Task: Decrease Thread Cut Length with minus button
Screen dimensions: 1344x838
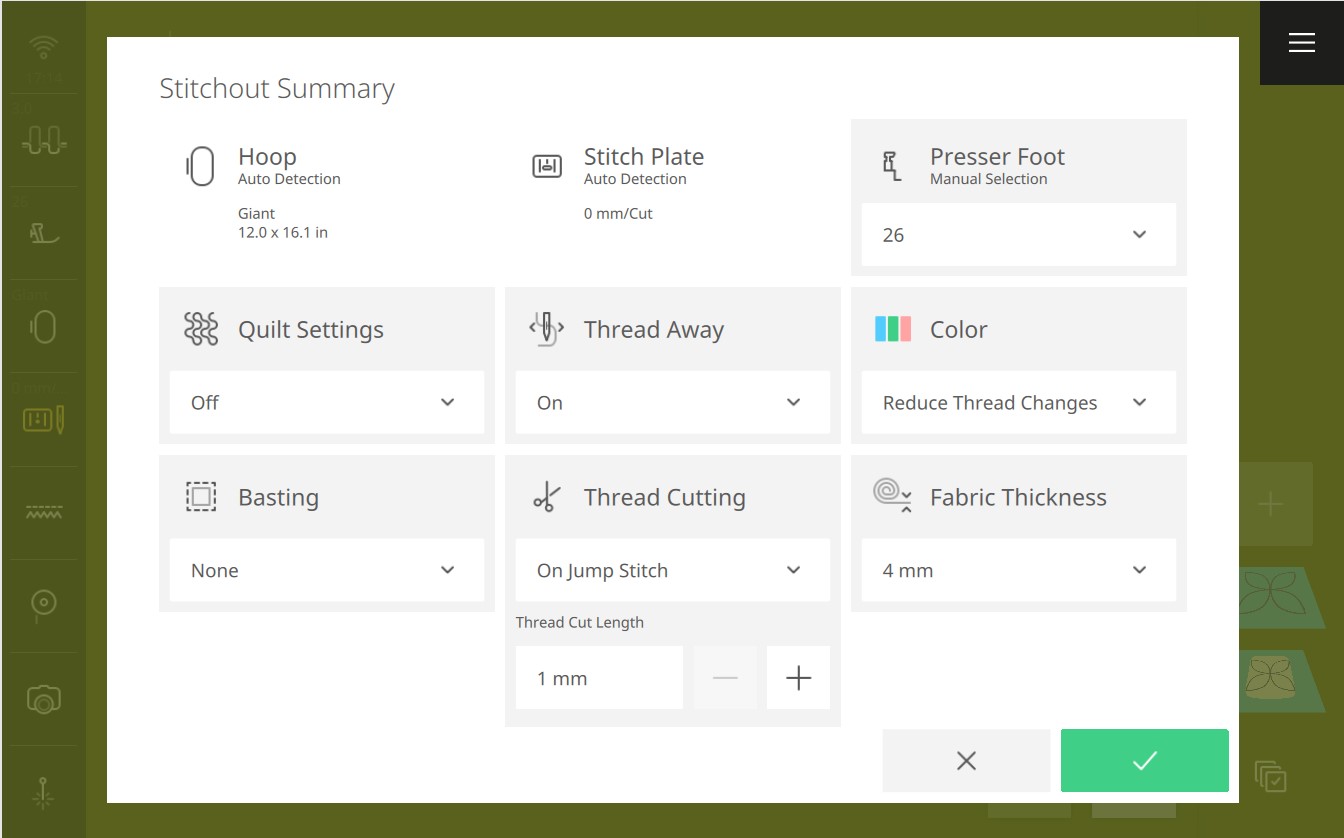Action: click(x=725, y=678)
